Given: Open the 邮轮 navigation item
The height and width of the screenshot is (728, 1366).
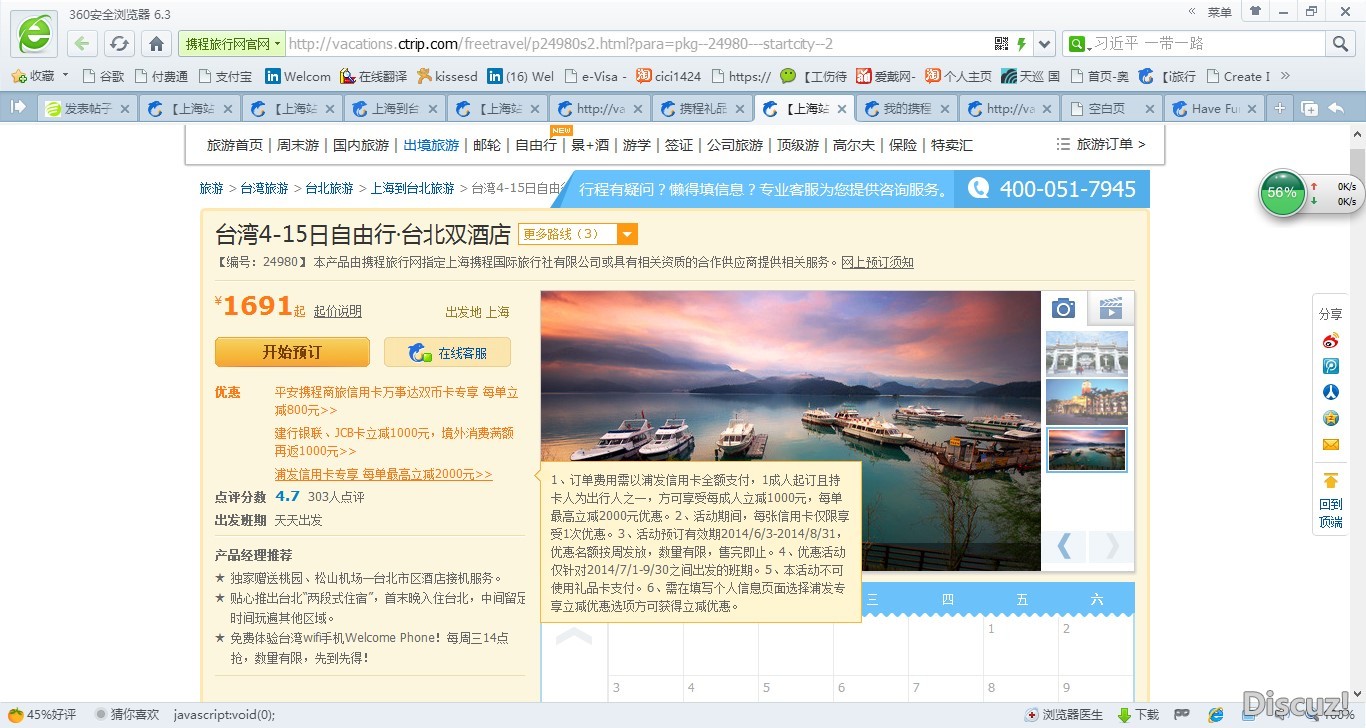Looking at the screenshot, I should click(487, 145).
